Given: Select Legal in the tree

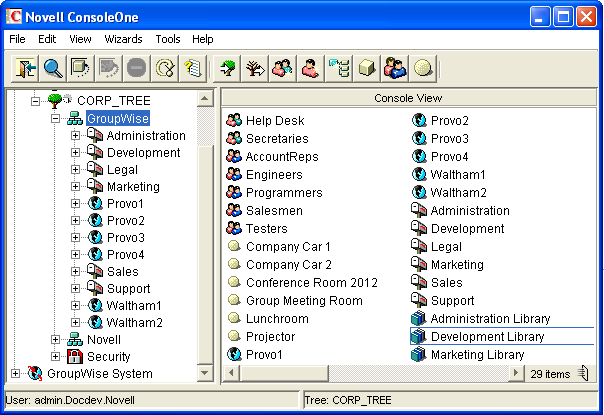Looking at the screenshot, I should click(122, 170).
